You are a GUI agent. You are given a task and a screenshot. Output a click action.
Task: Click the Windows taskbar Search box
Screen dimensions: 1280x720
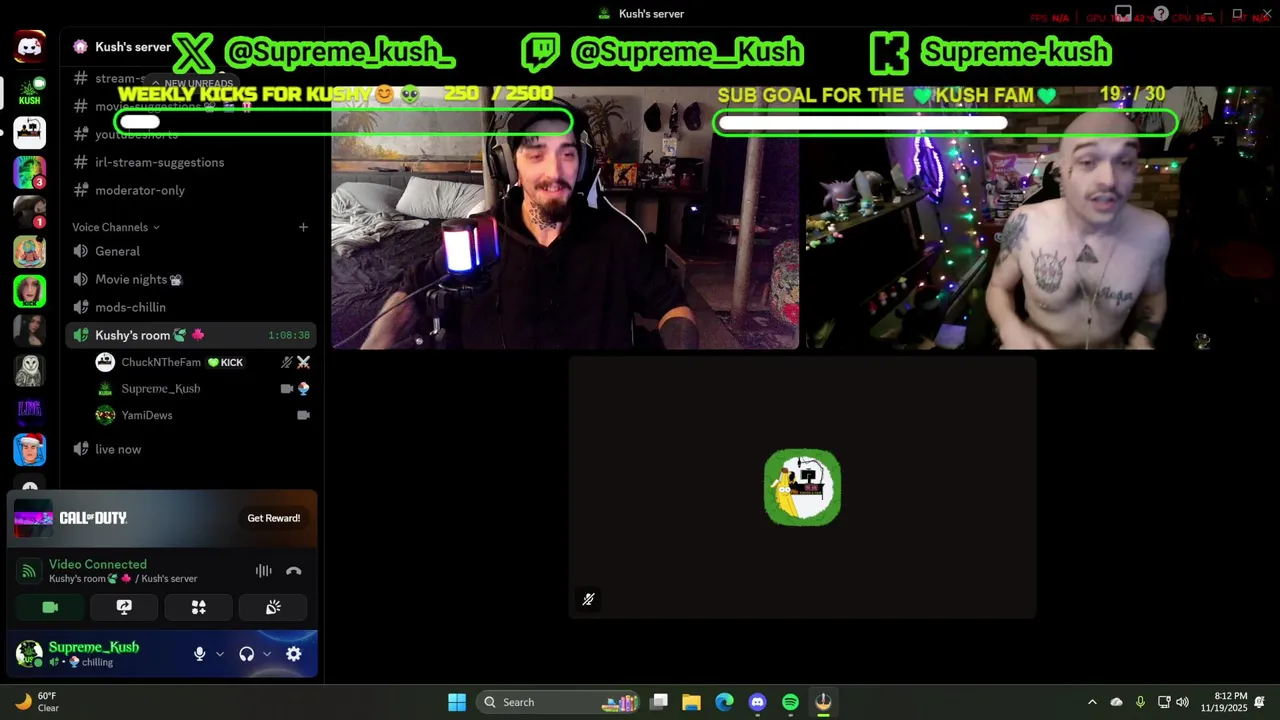tap(558, 702)
